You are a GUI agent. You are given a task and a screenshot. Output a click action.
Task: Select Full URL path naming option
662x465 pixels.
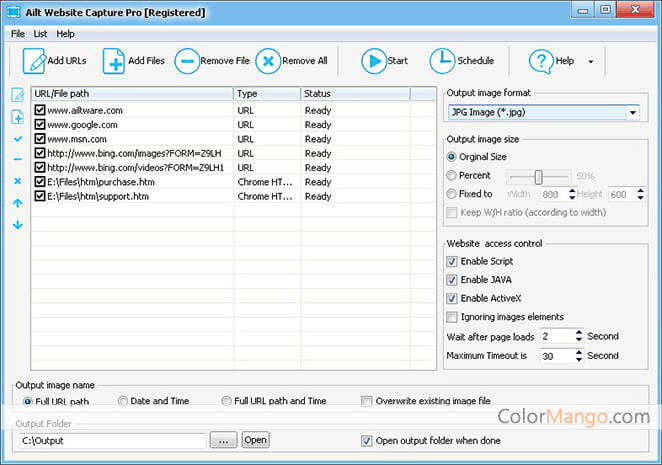click(x=27, y=401)
